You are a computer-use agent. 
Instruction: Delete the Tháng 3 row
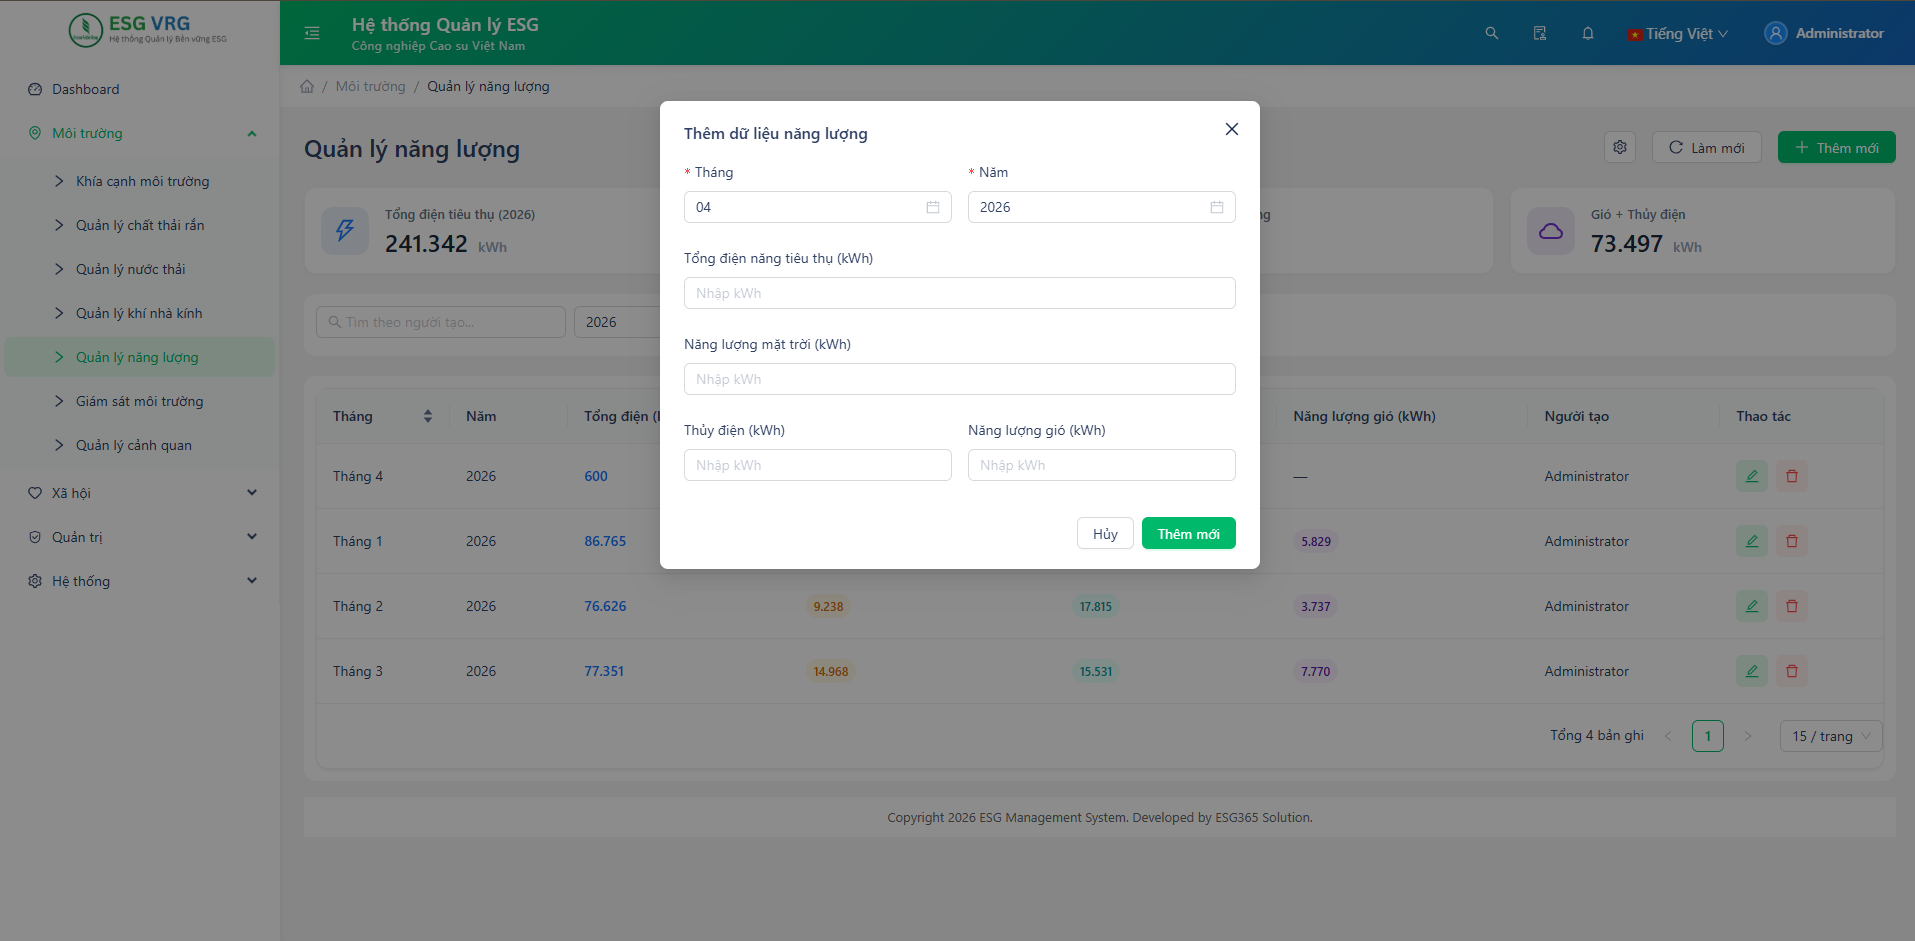1792,671
